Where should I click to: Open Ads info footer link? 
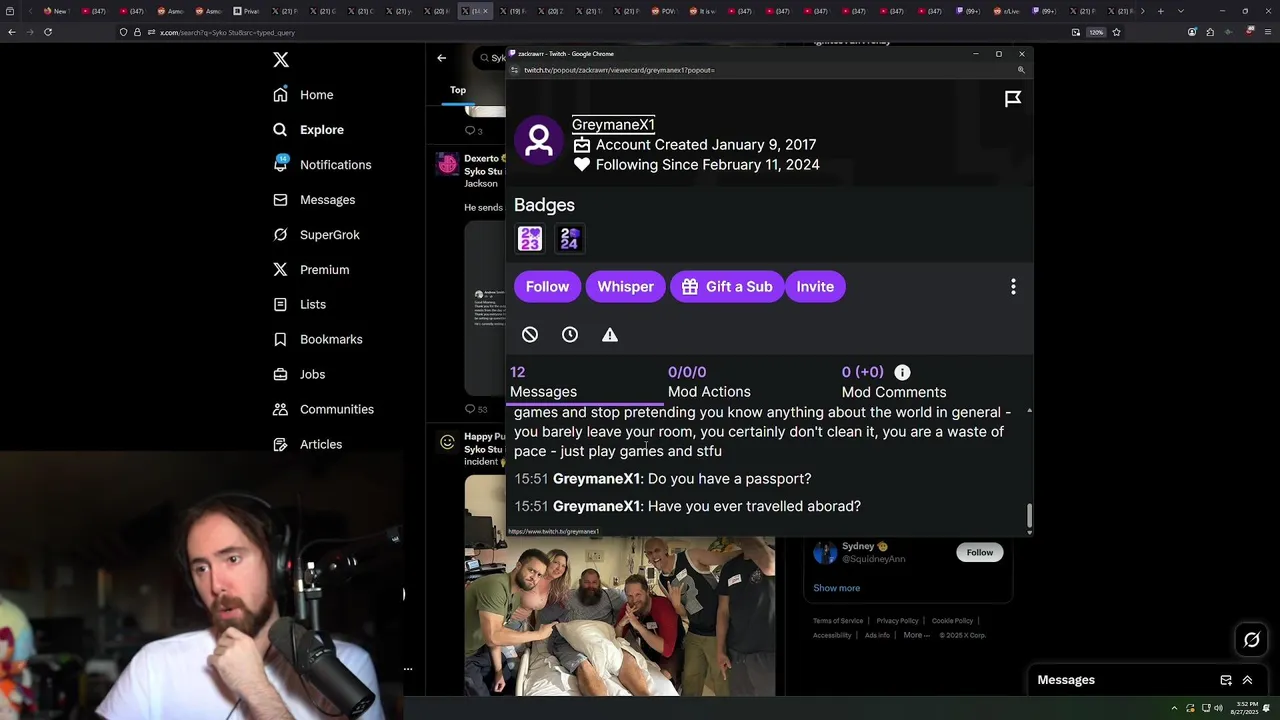tap(877, 635)
